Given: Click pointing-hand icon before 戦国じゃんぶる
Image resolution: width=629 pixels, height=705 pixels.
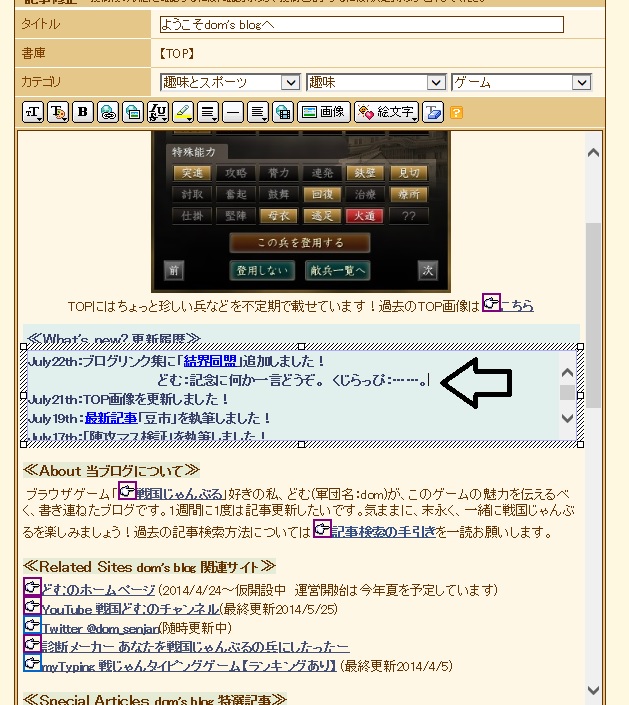Looking at the screenshot, I should pos(127,491).
